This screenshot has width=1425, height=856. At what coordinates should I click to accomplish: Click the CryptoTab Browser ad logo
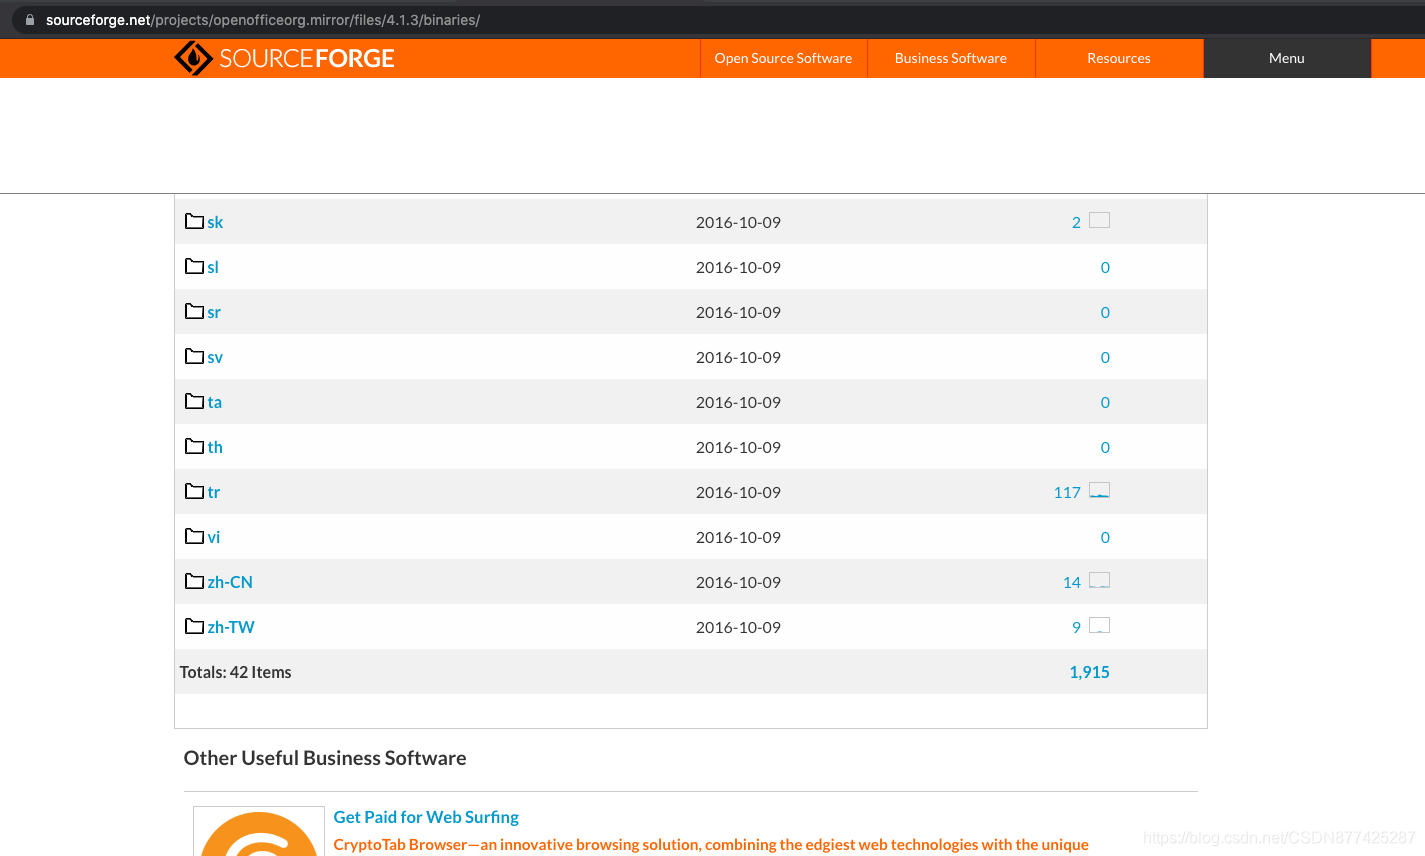point(259,831)
